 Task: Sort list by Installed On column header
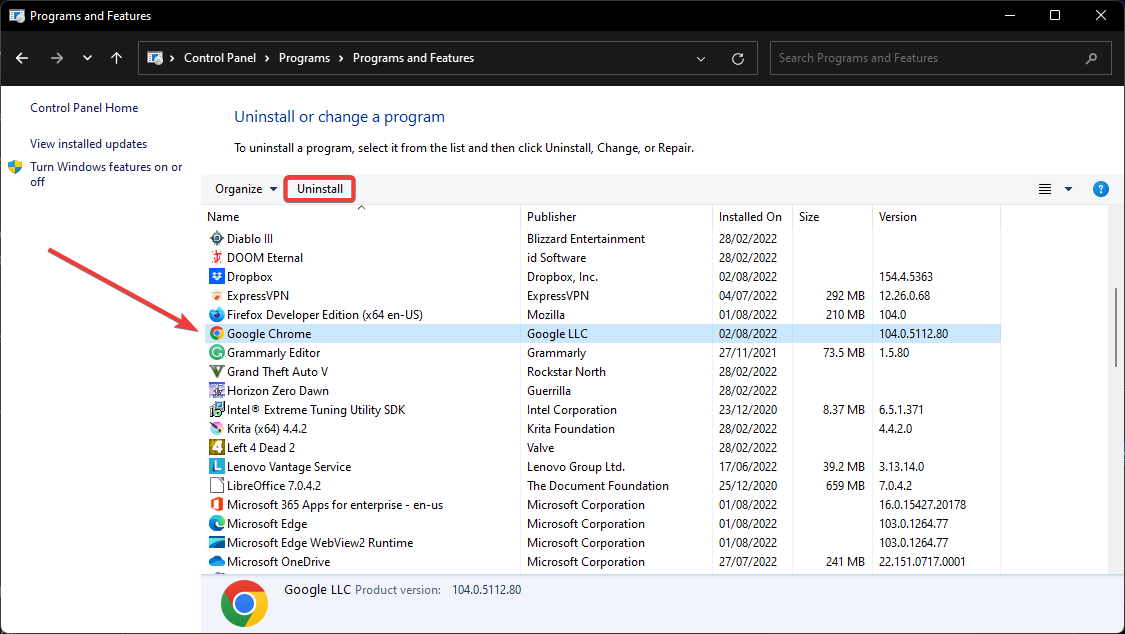click(x=753, y=217)
